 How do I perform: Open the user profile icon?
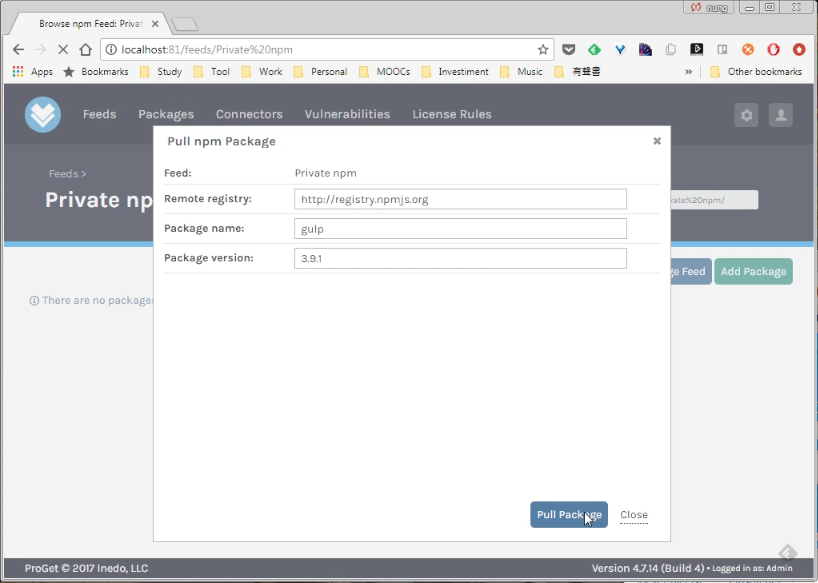[781, 115]
